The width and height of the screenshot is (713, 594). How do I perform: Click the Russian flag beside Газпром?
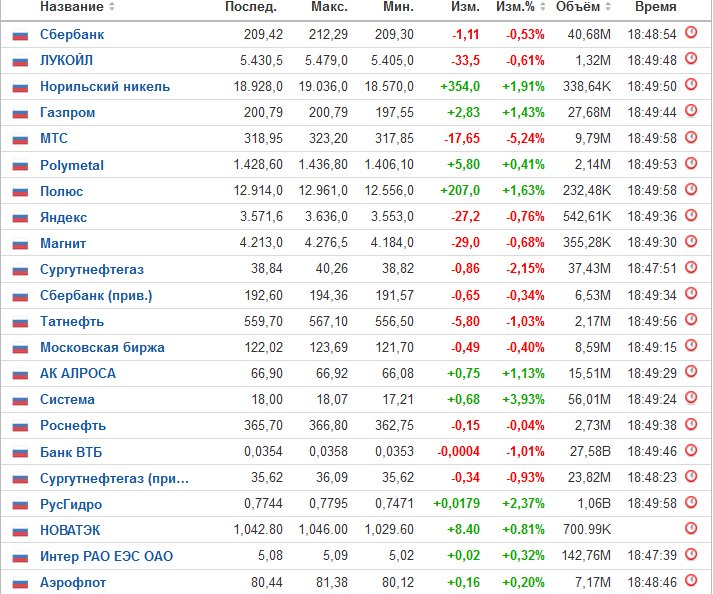[20, 114]
